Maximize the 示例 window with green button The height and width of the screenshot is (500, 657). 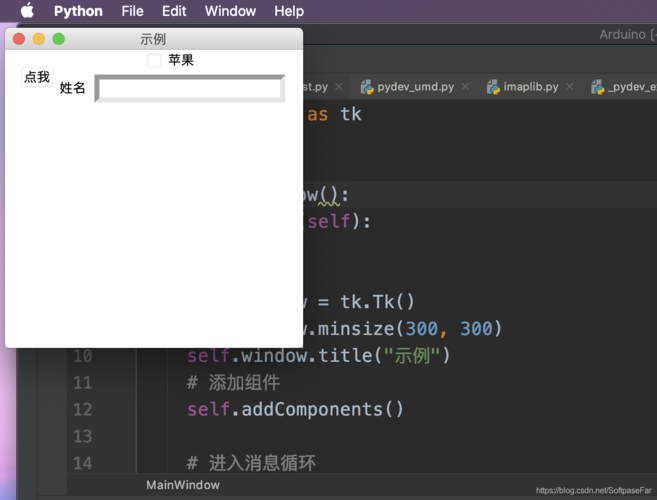click(x=59, y=39)
